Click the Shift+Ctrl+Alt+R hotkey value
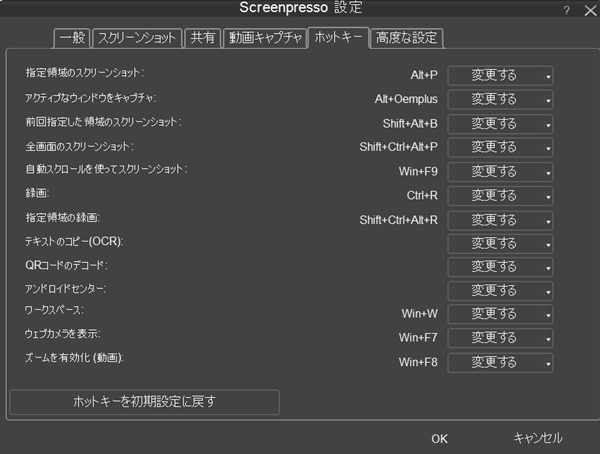600x454 pixels. 398,220
